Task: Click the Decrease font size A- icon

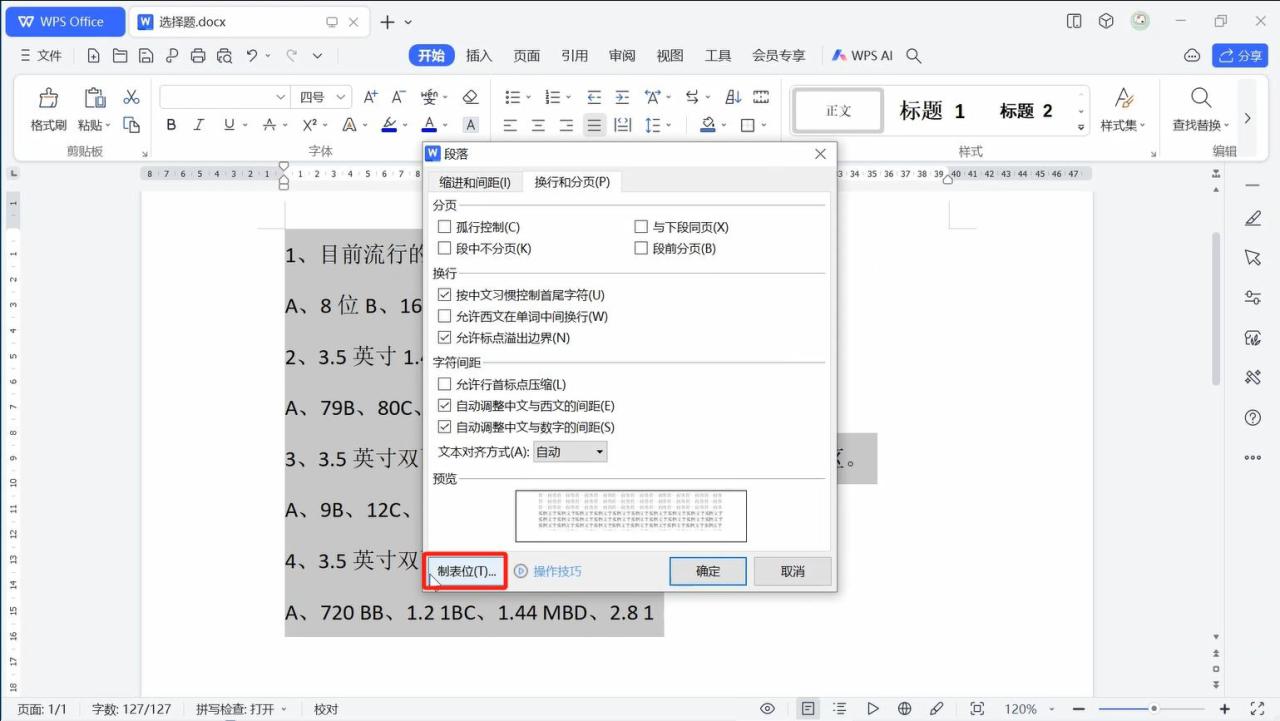Action: point(398,97)
